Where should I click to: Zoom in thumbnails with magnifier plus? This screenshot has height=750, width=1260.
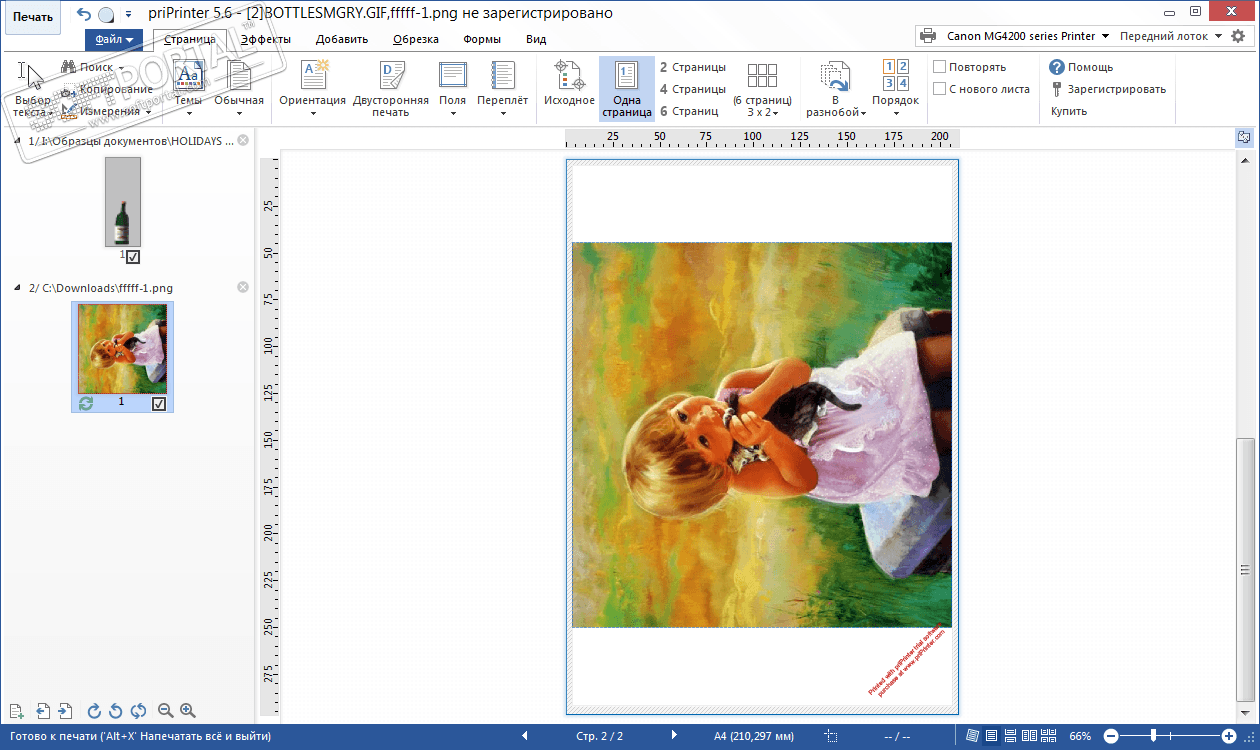(187, 711)
